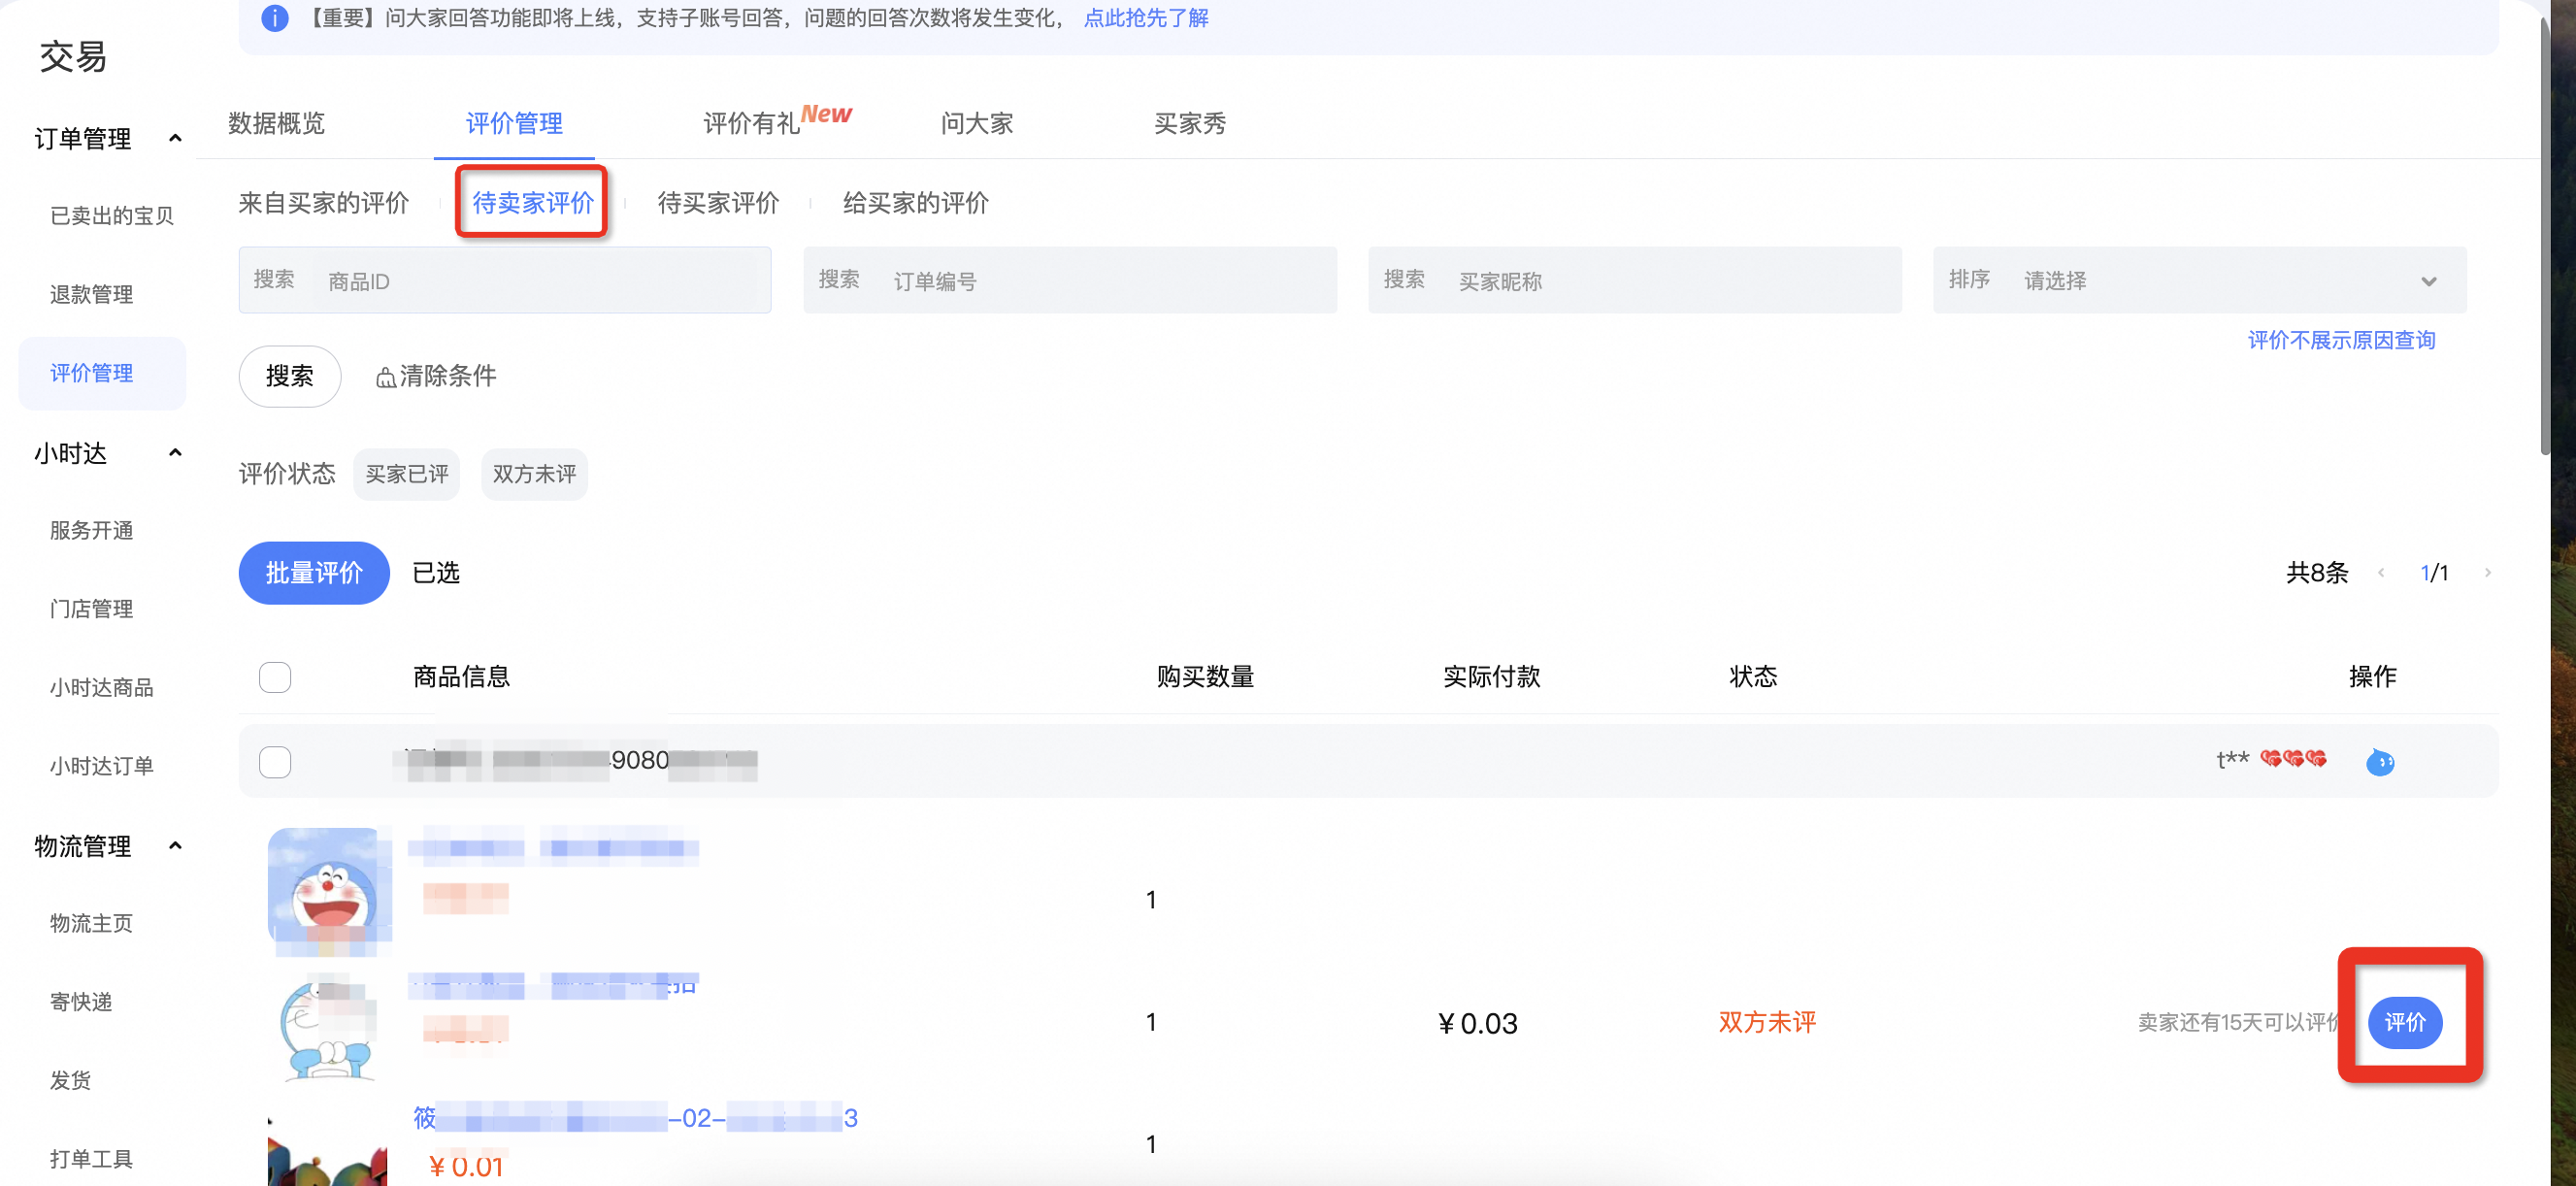Click the sitting Doraemon product thumbnail
Viewport: 2576px width, 1186px height.
(x=328, y=1028)
